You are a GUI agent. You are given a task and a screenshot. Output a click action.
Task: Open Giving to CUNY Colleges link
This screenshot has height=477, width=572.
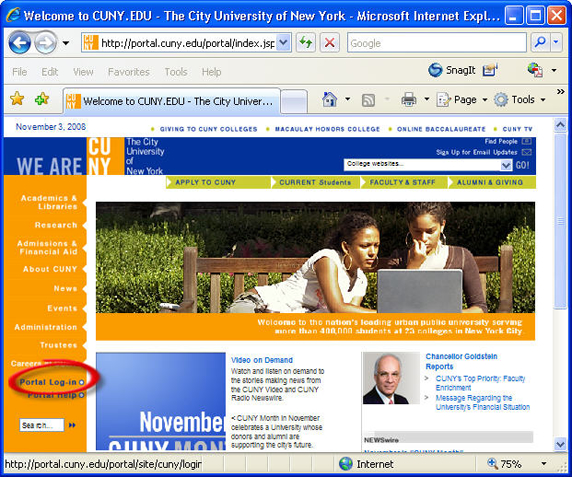(208, 129)
